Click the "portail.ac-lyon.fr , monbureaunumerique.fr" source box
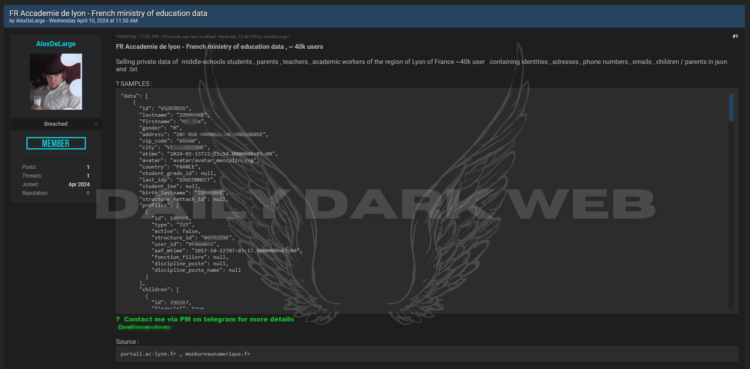 [427, 354]
